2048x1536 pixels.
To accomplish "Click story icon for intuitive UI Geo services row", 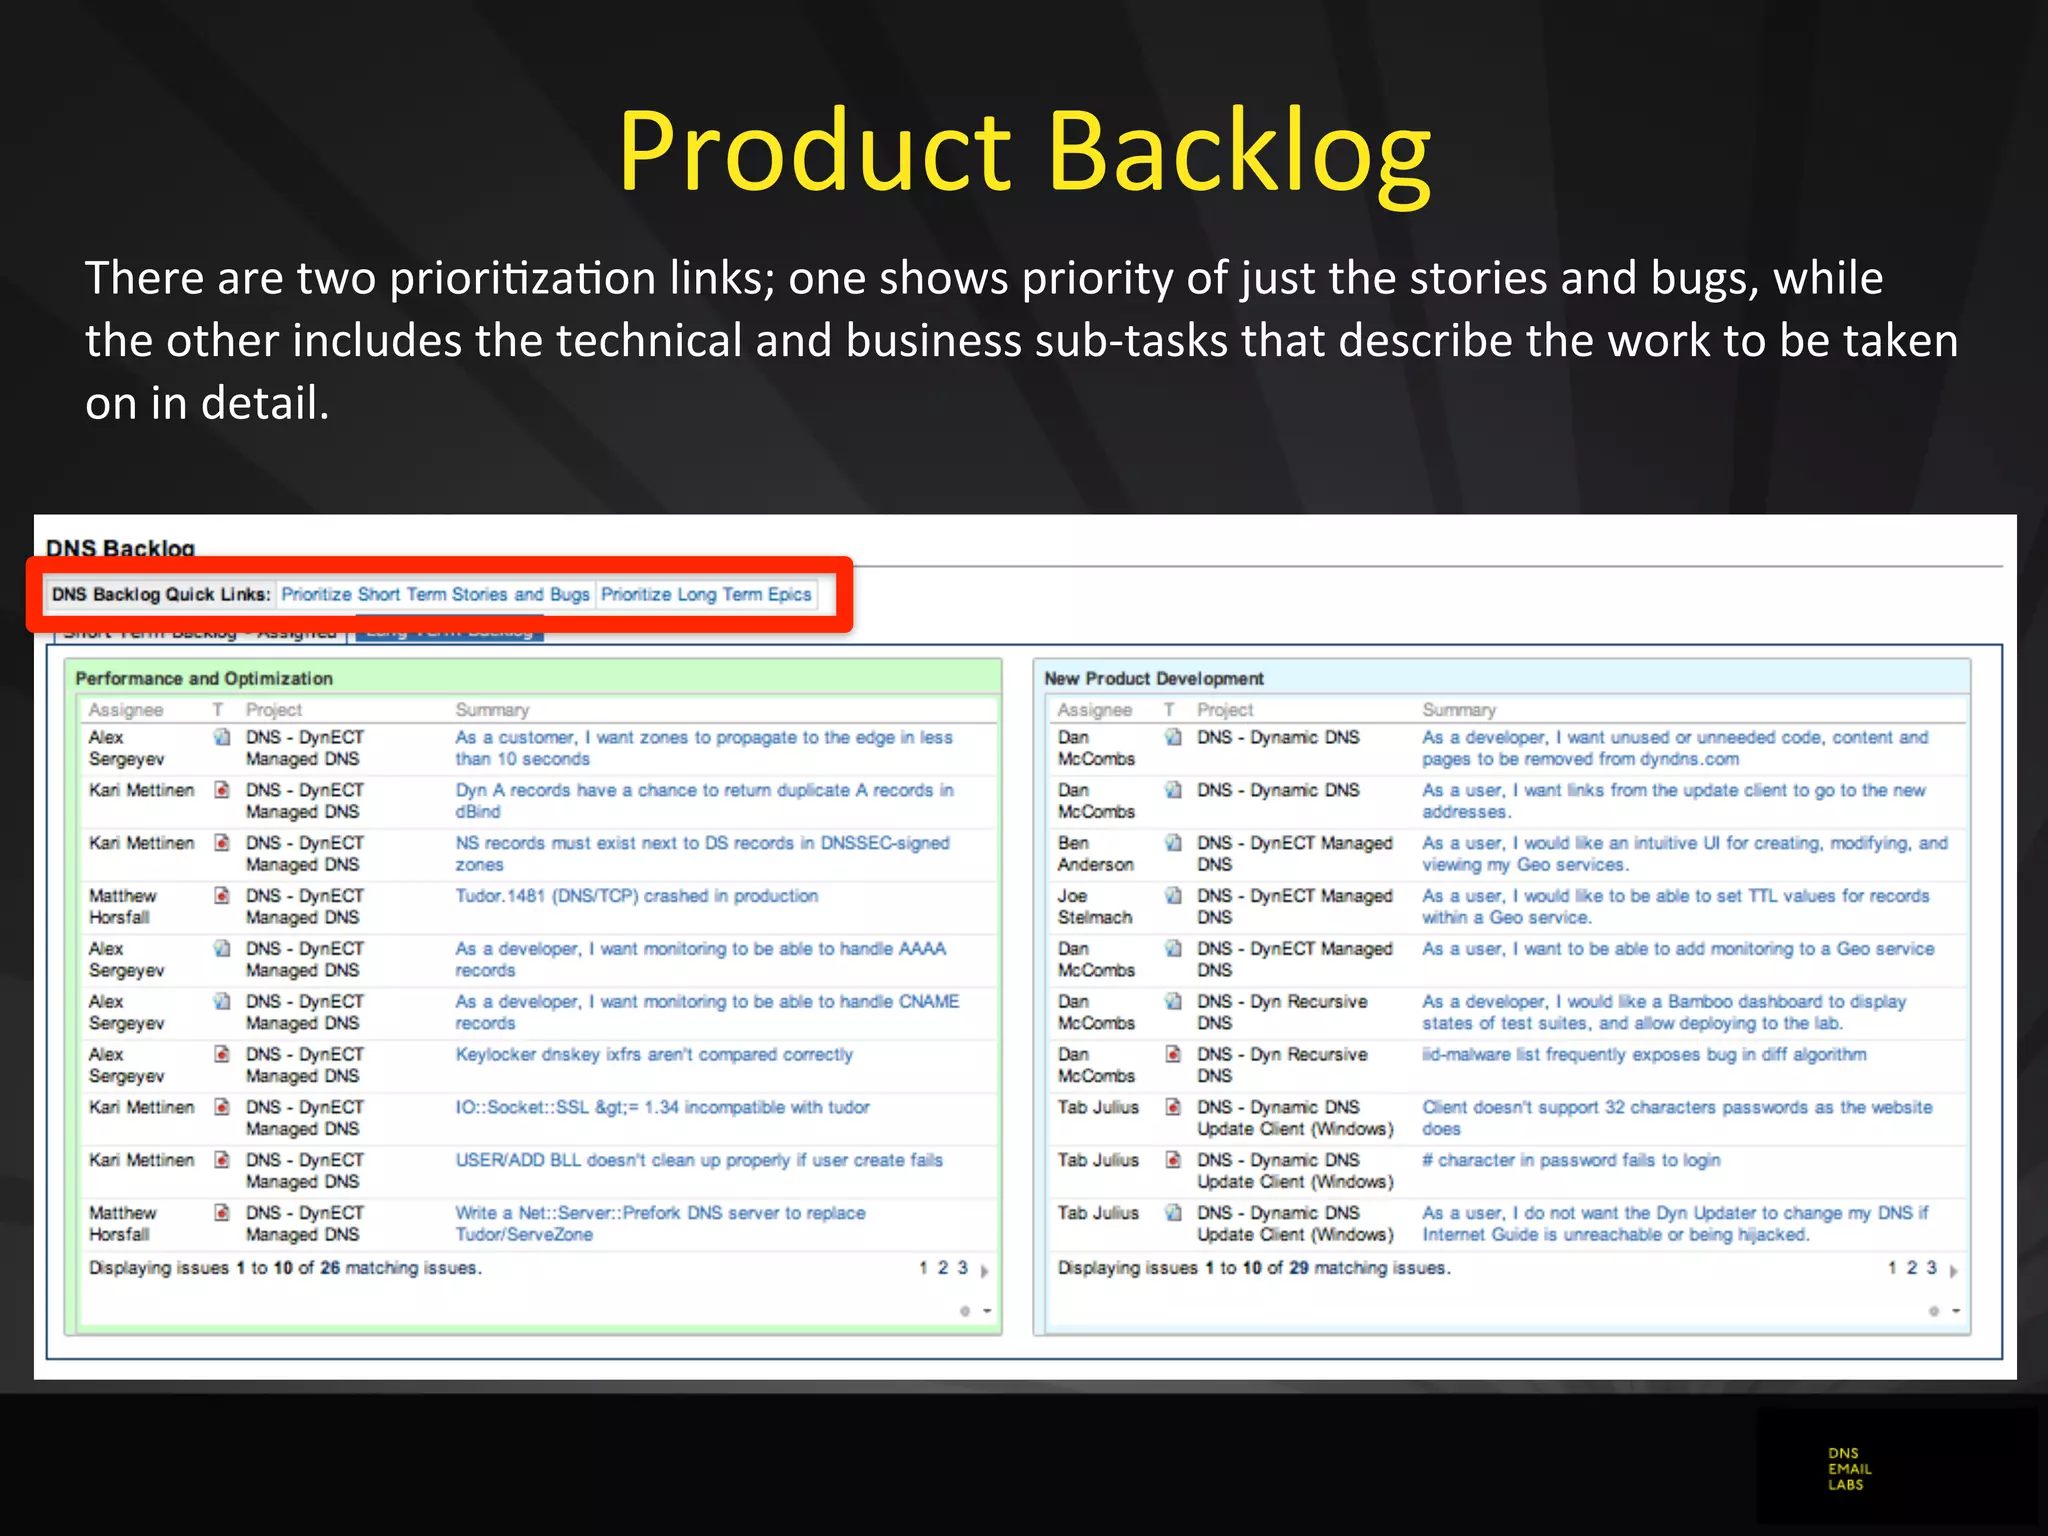I will pos(1173,843).
